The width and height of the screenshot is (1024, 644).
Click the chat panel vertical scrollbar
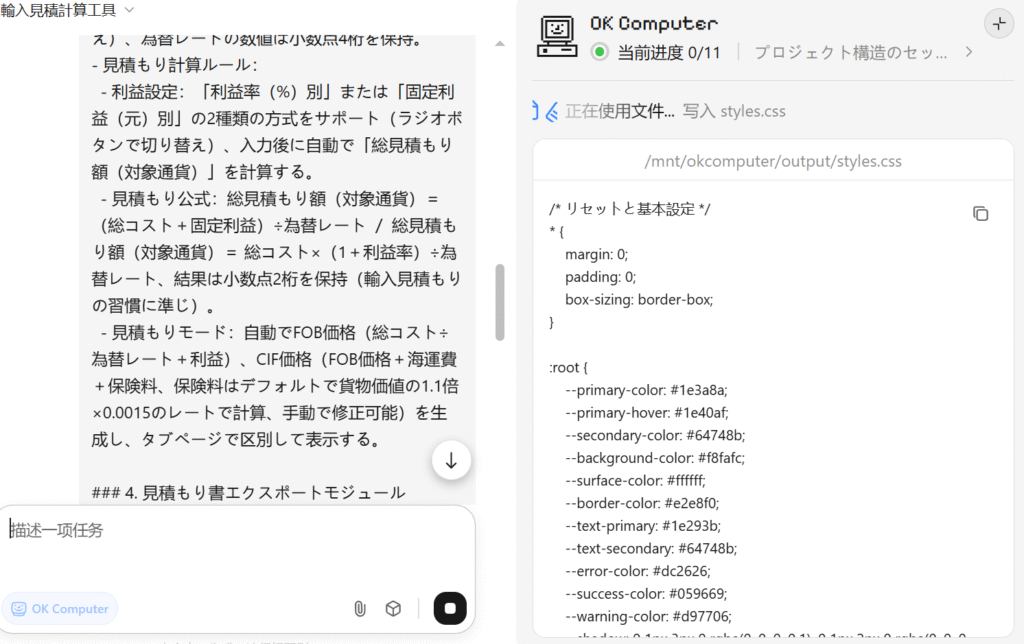(x=500, y=302)
